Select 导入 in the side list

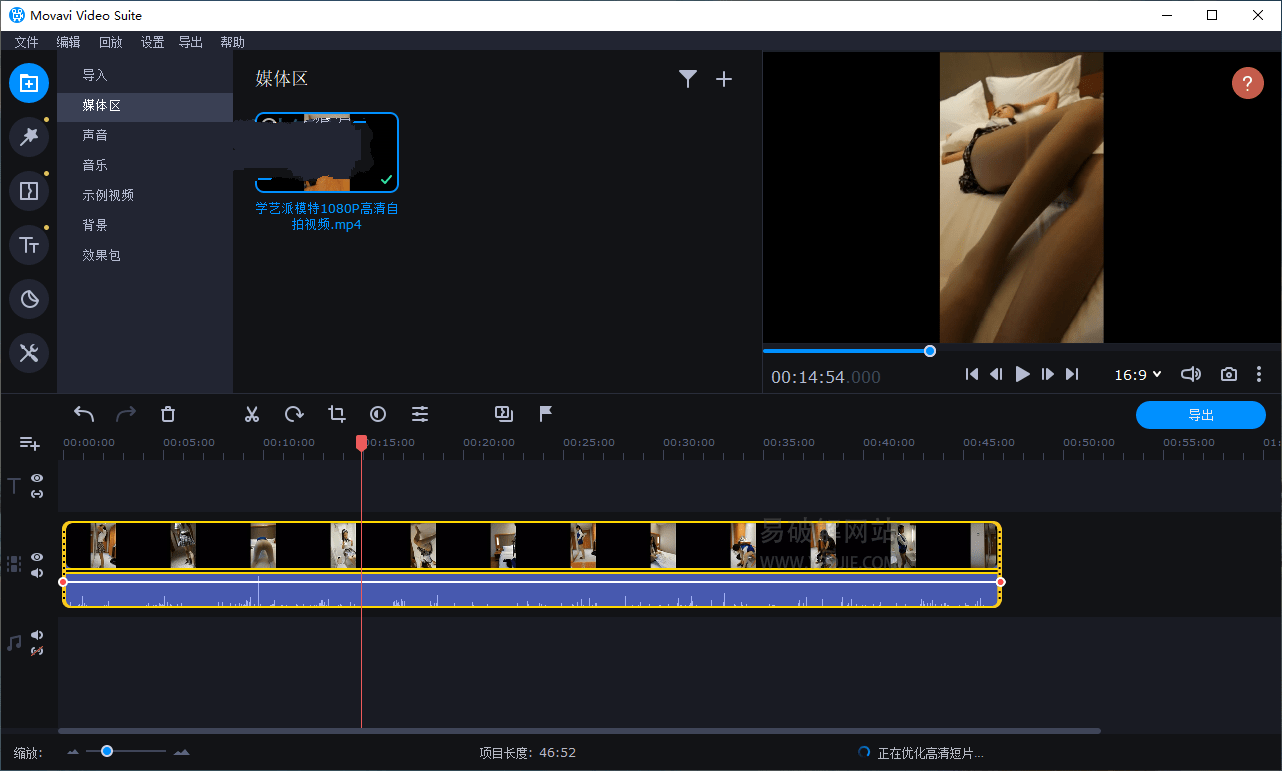pyautogui.click(x=145, y=75)
